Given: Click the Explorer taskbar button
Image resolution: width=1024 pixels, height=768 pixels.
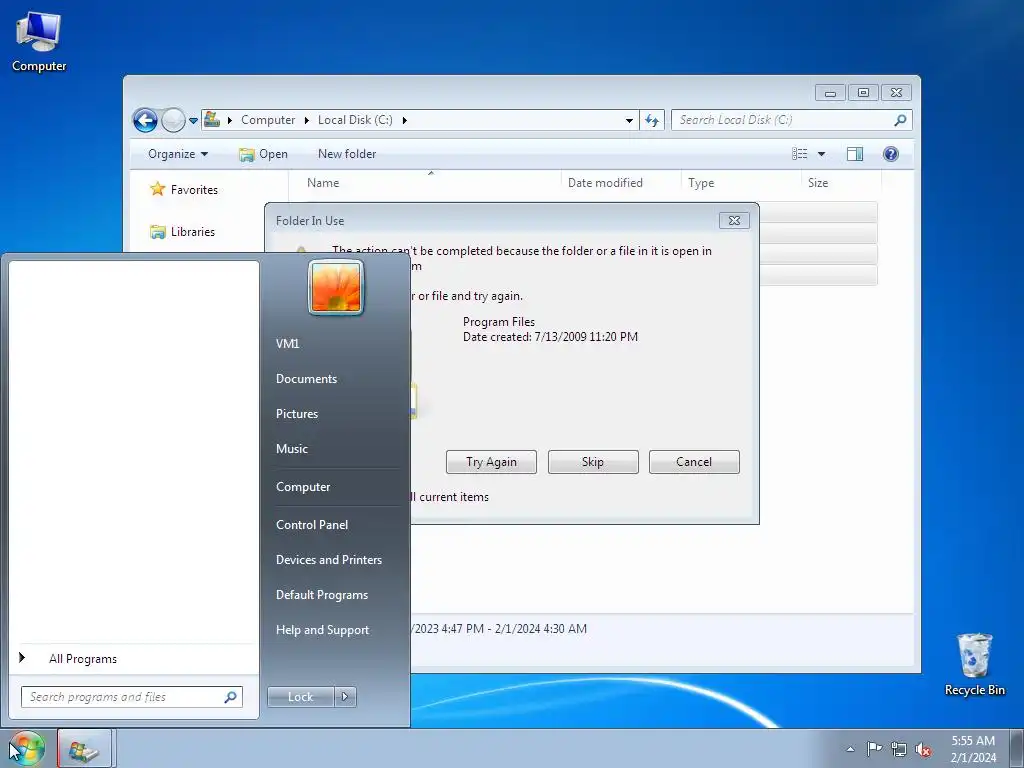Looking at the screenshot, I should click(84, 749).
